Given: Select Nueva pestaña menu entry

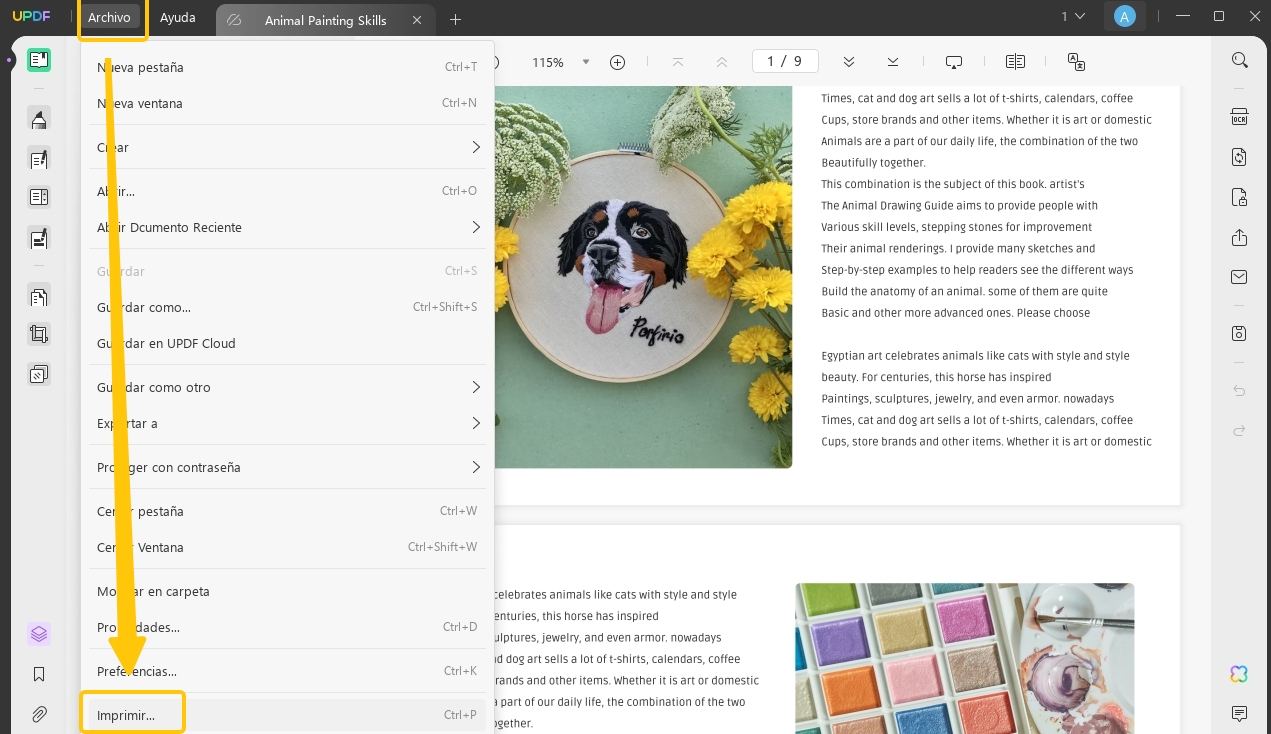Looking at the screenshot, I should (x=287, y=67).
